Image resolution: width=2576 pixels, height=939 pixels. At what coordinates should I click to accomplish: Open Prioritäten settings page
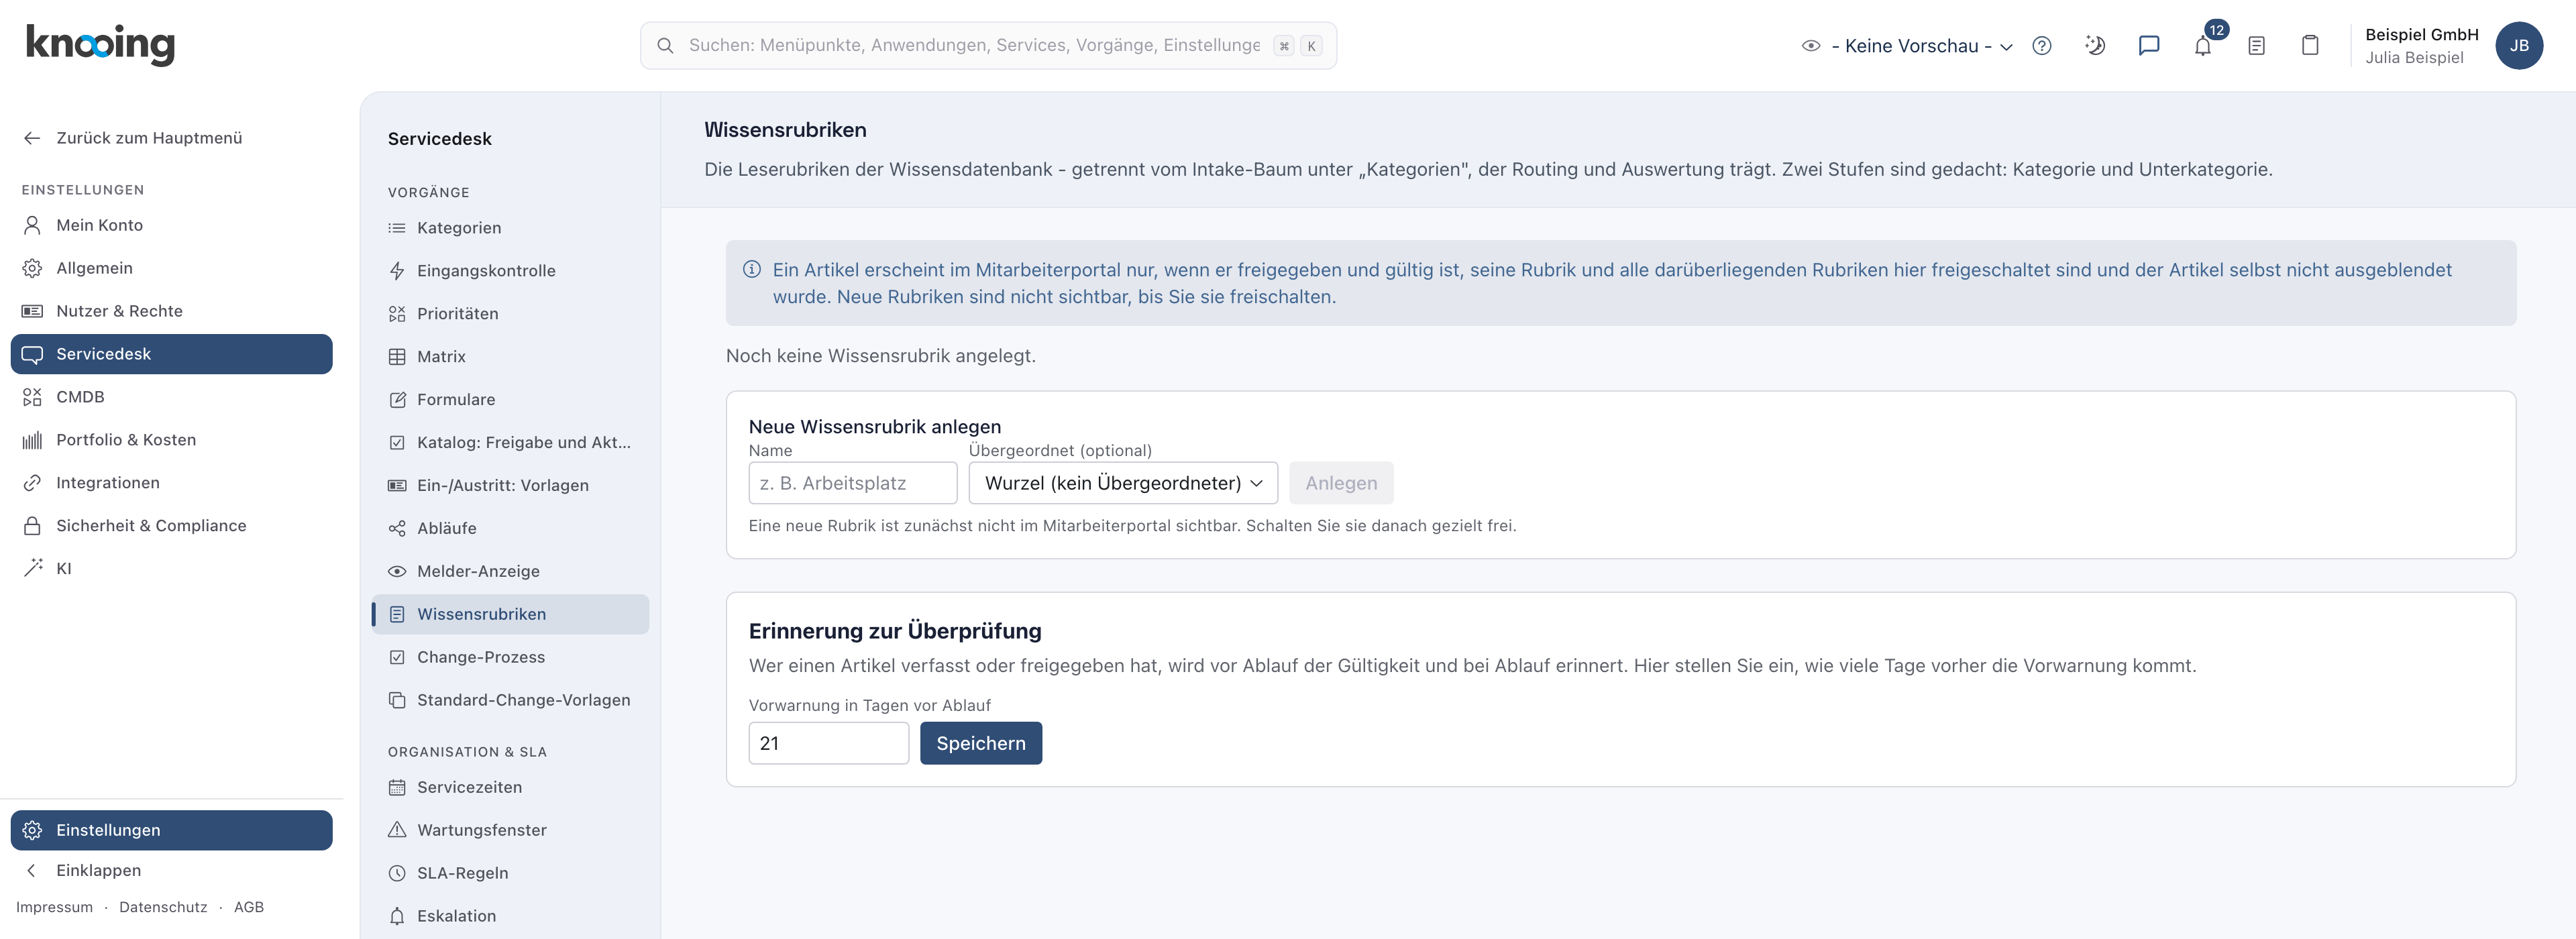(510, 314)
